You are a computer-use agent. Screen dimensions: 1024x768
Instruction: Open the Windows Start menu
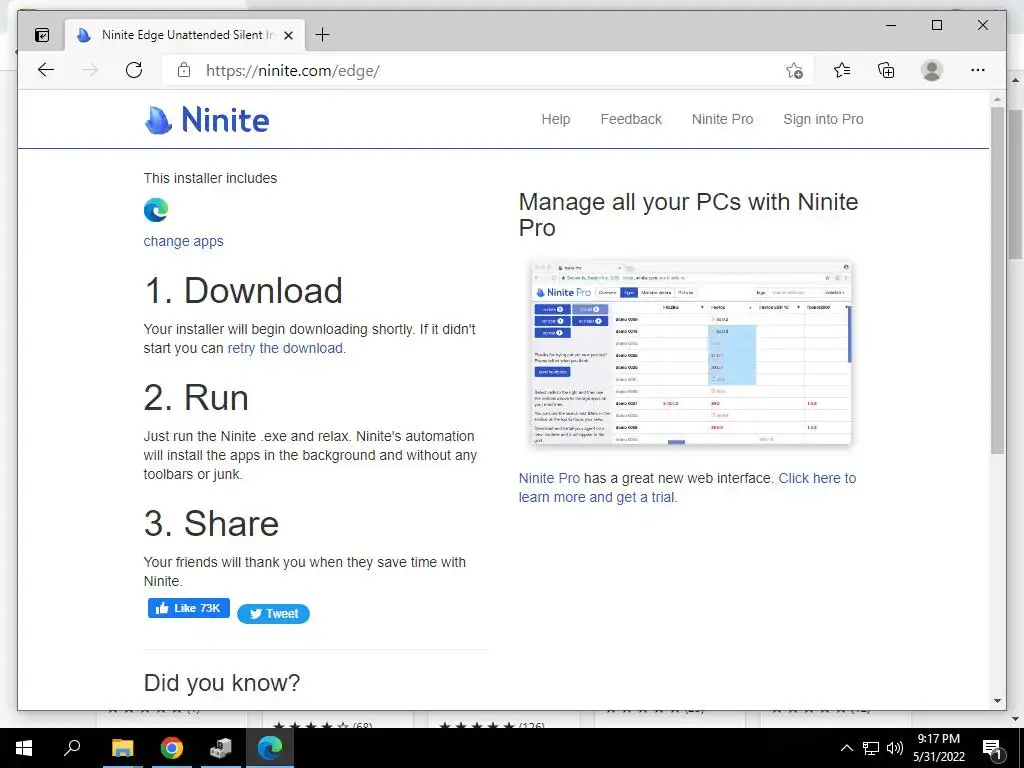click(24, 748)
